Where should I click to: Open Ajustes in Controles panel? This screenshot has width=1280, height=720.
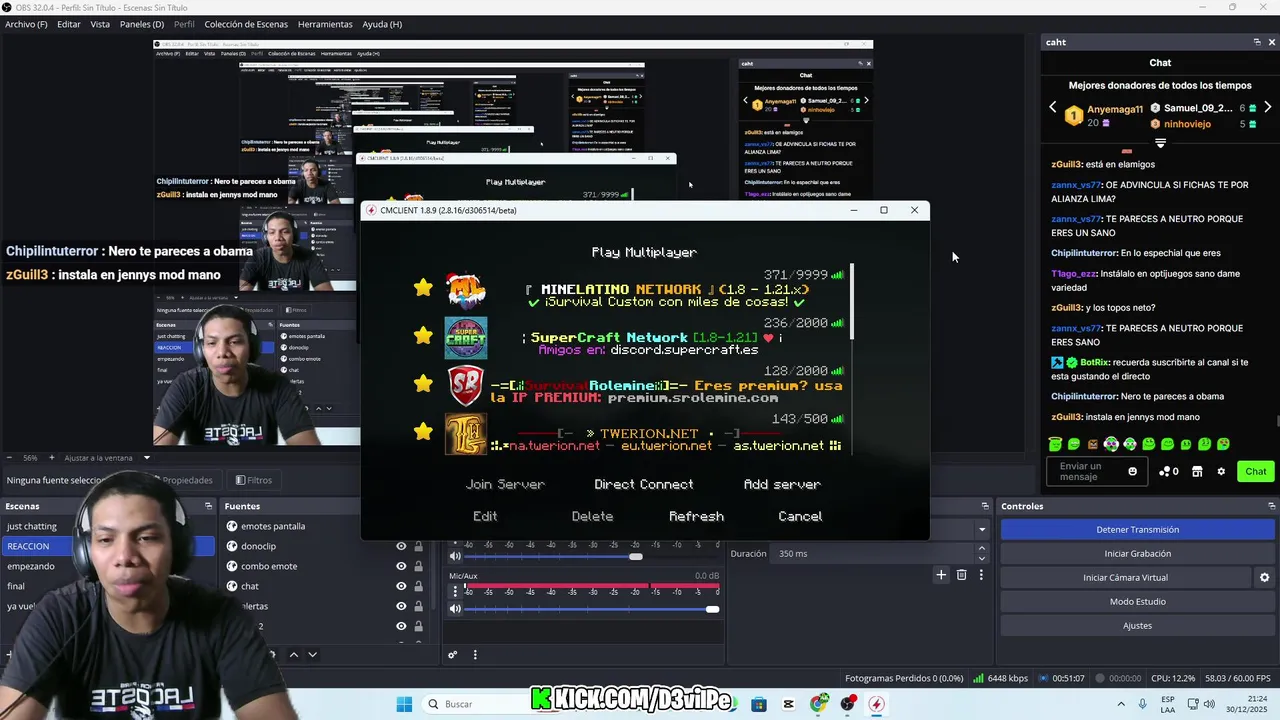click(1137, 625)
